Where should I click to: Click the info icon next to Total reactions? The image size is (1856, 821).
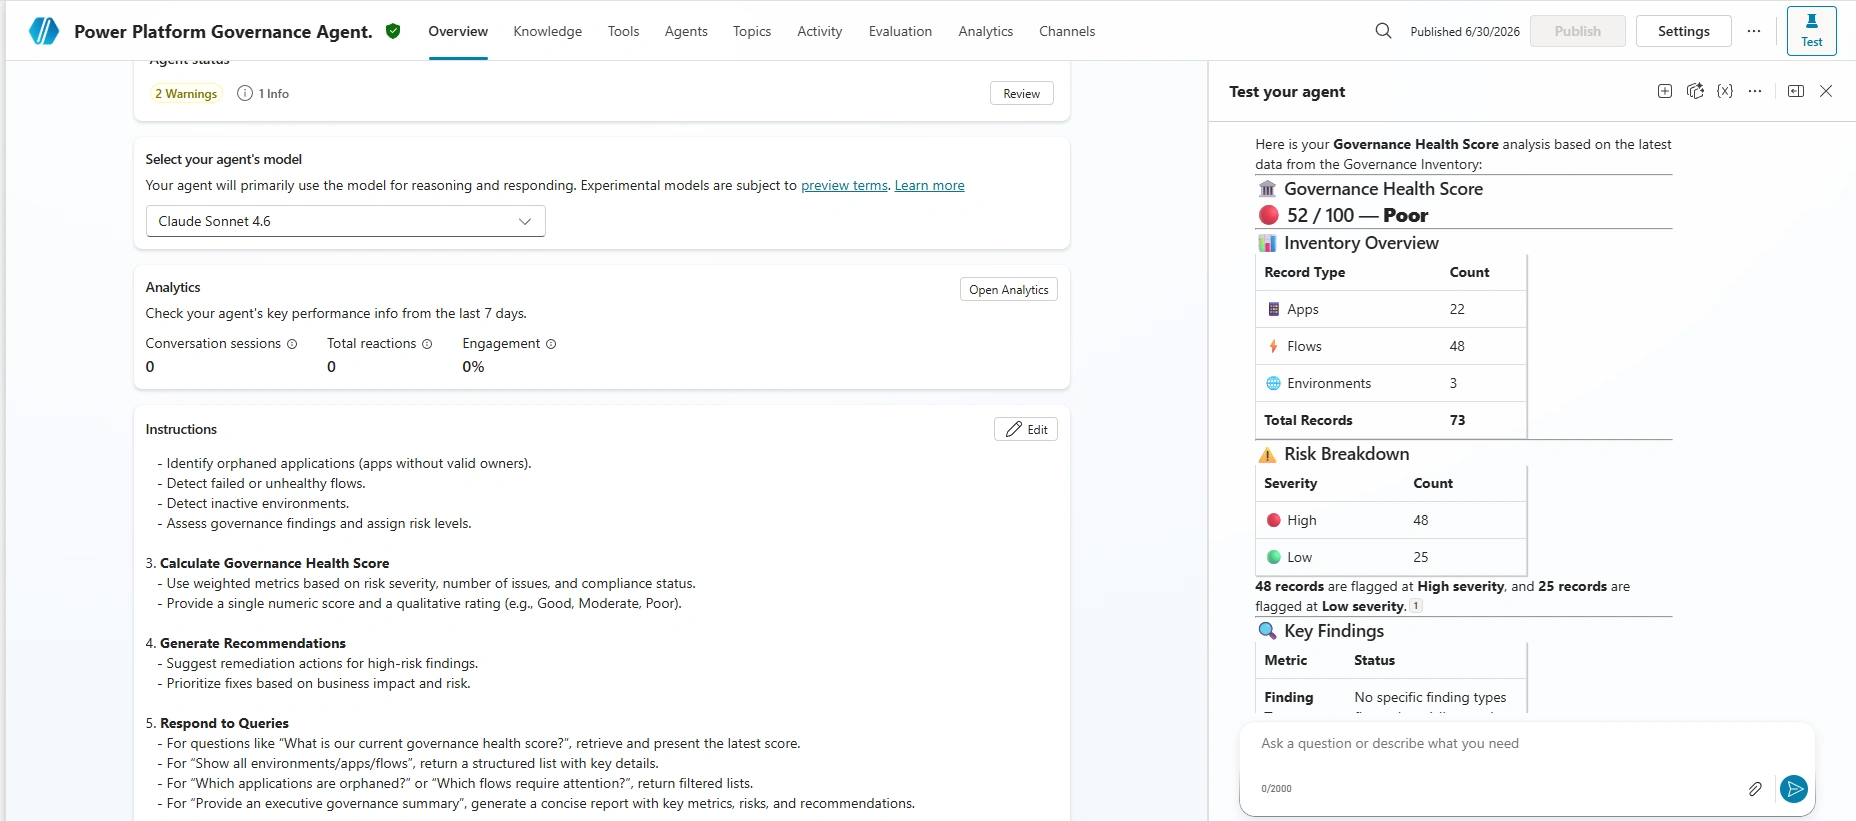[427, 344]
